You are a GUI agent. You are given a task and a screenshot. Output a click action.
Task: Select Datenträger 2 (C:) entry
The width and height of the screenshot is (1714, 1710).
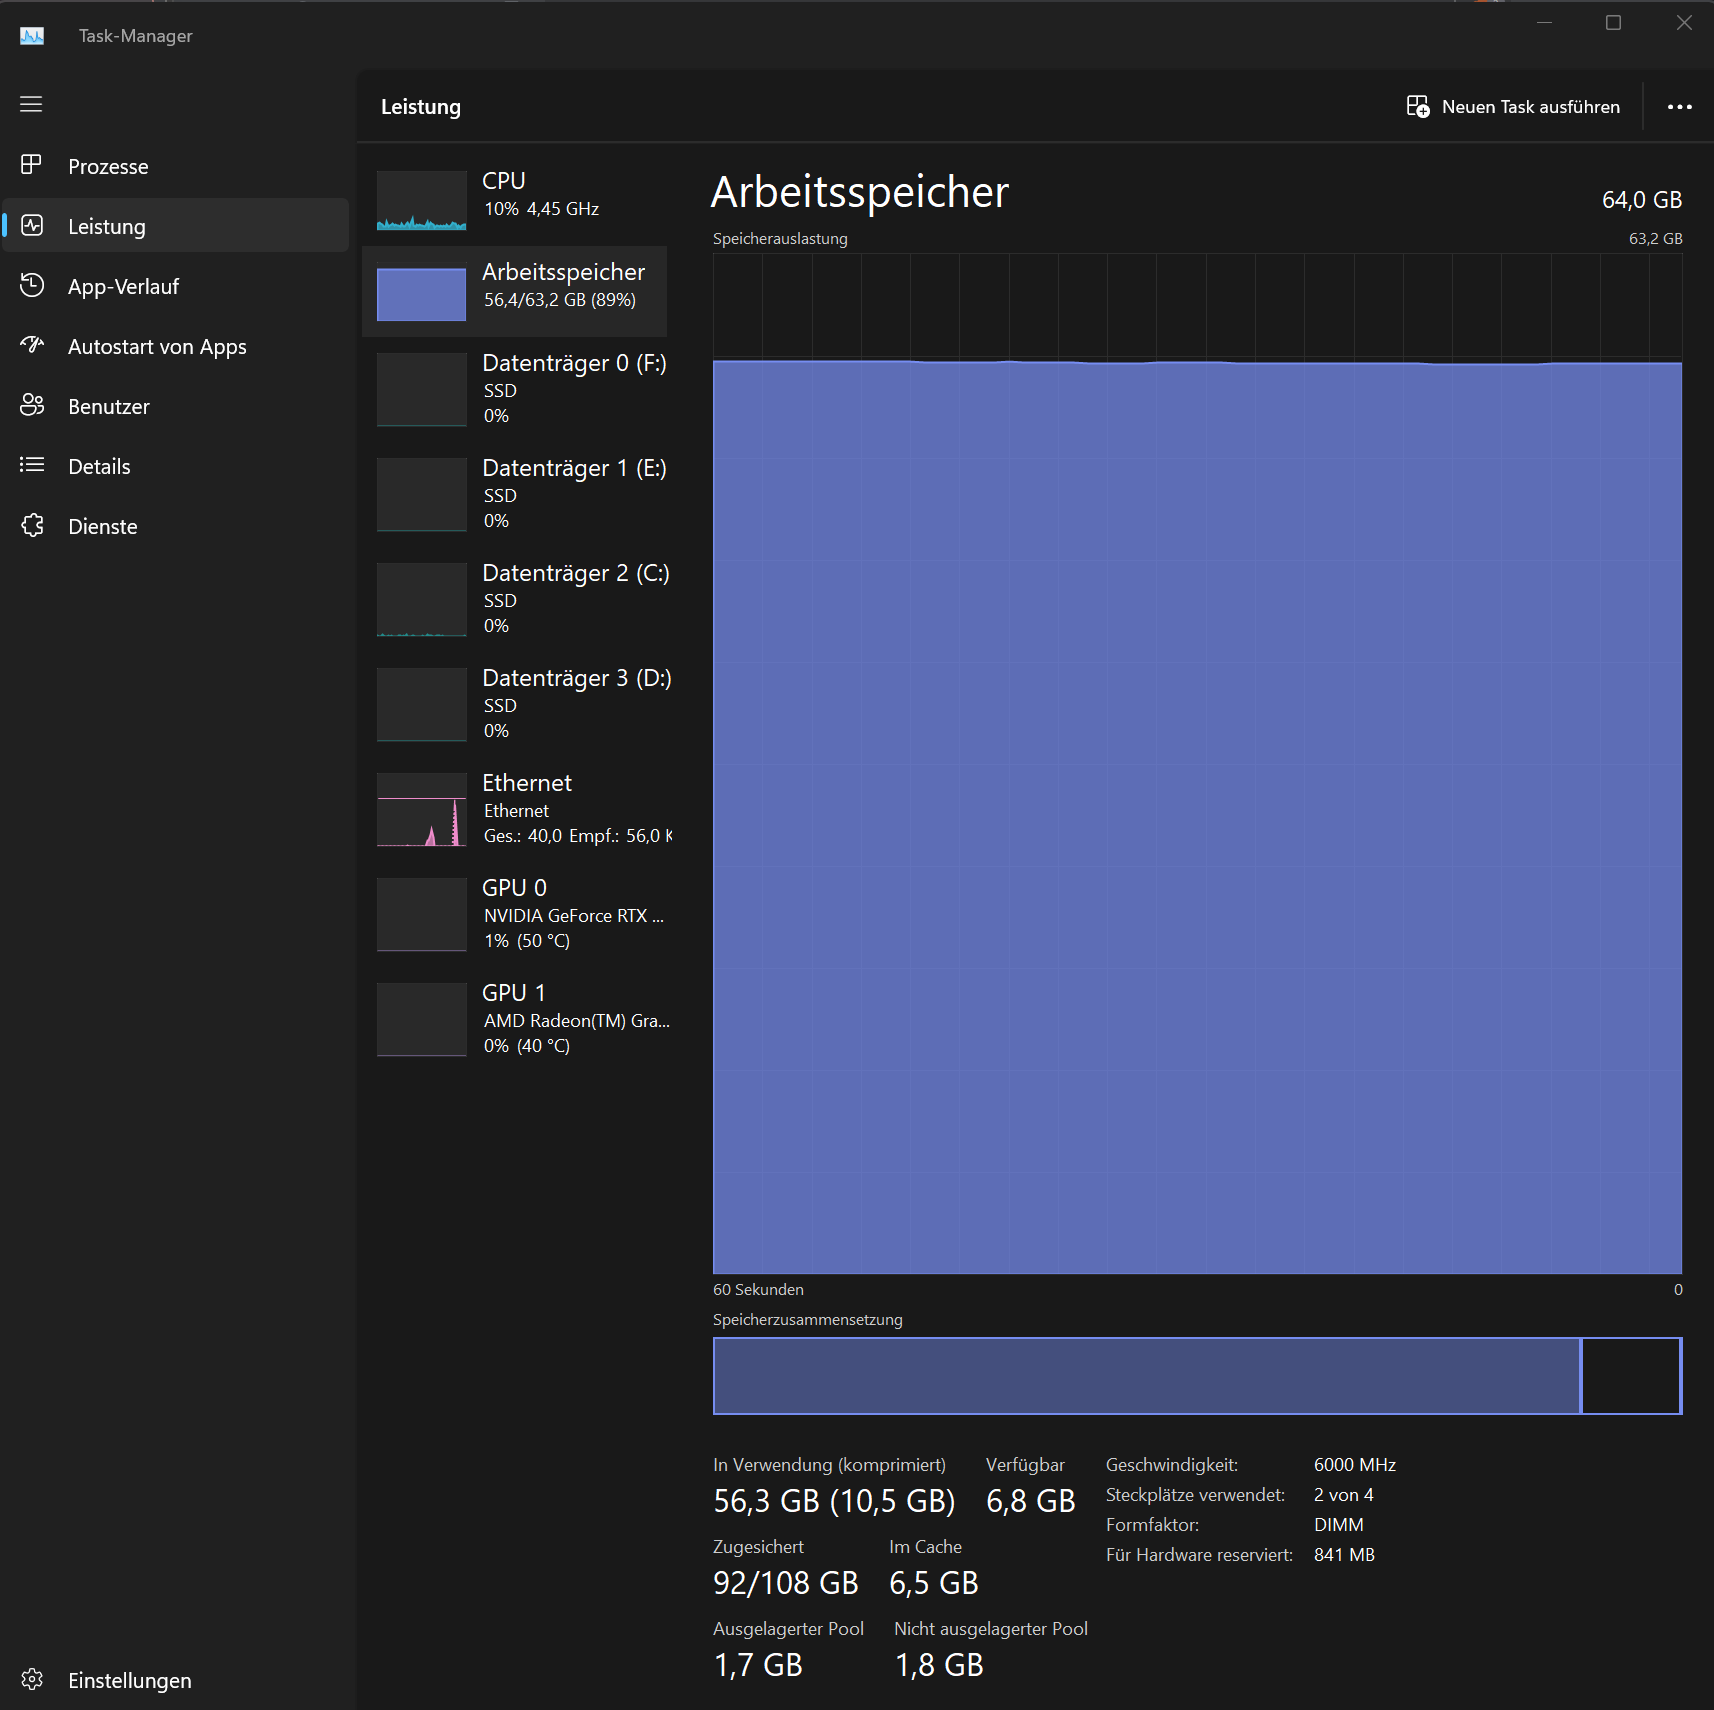514,600
